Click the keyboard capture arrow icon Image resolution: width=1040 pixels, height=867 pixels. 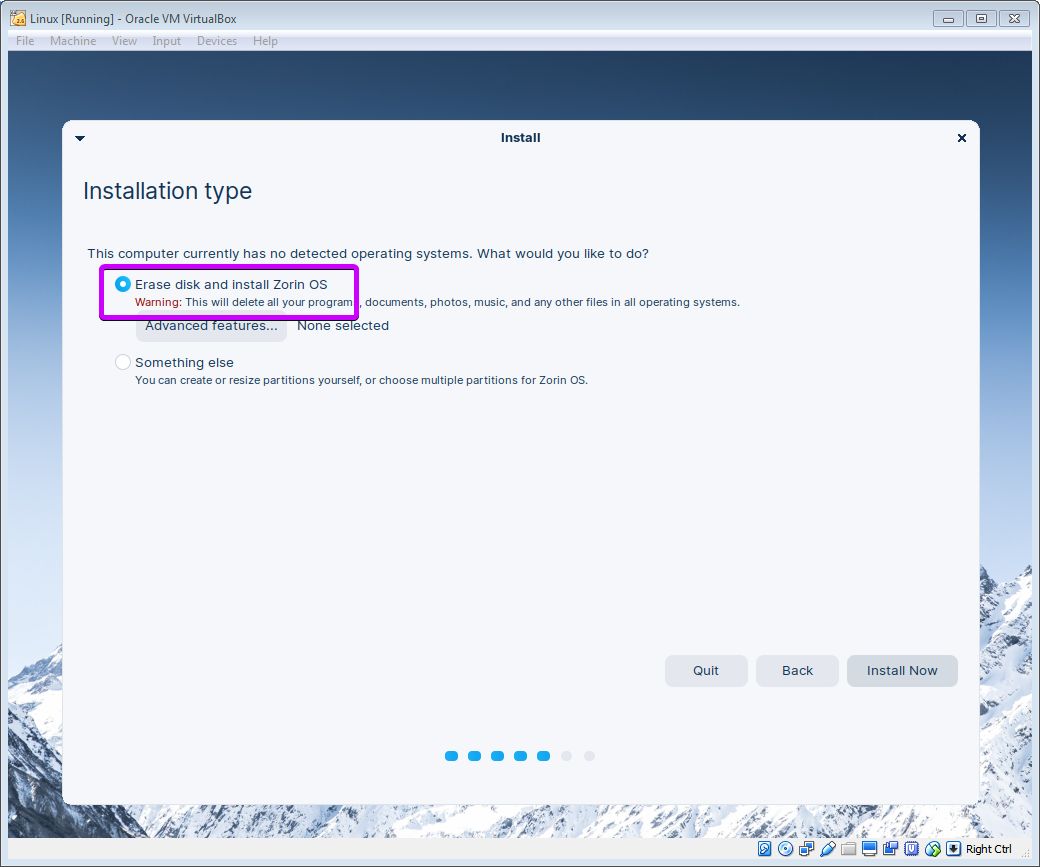(953, 848)
